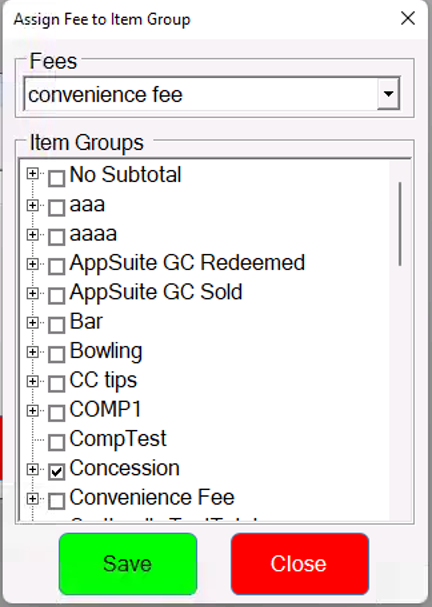Click the green Save button
This screenshot has width=432, height=607.
(128, 564)
